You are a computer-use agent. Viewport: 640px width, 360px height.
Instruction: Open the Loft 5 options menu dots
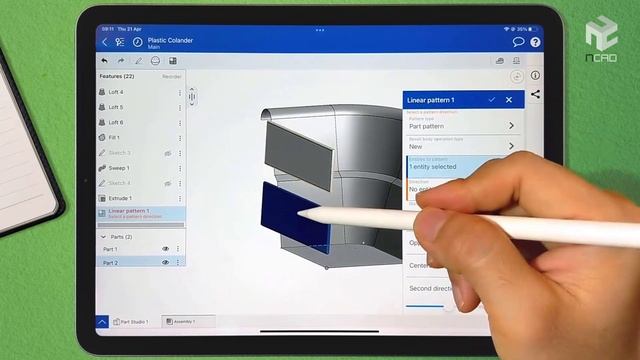180,108
